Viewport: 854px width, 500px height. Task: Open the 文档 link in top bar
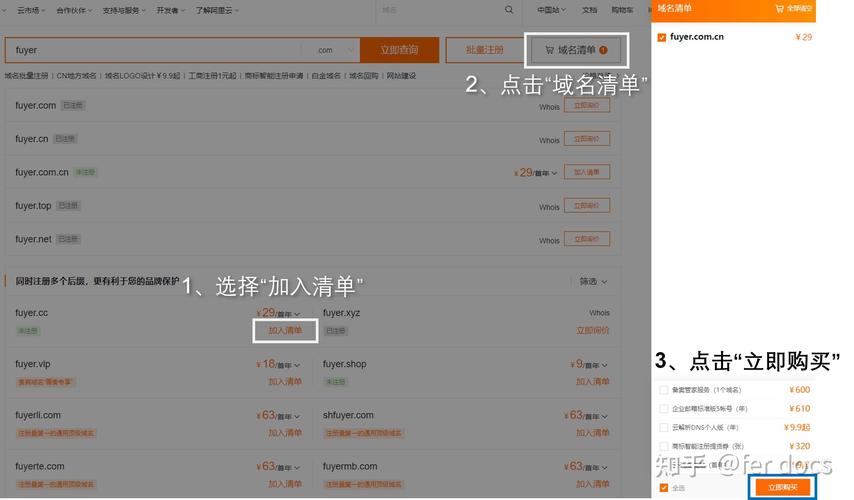pos(589,10)
